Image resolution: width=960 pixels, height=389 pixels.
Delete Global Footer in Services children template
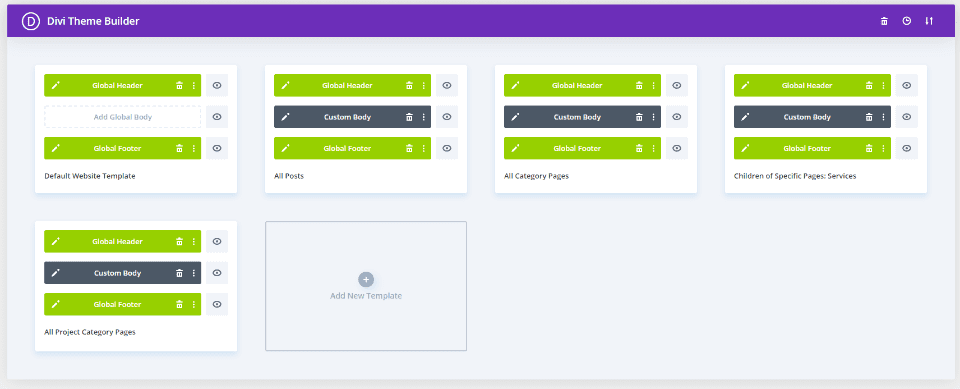click(869, 148)
